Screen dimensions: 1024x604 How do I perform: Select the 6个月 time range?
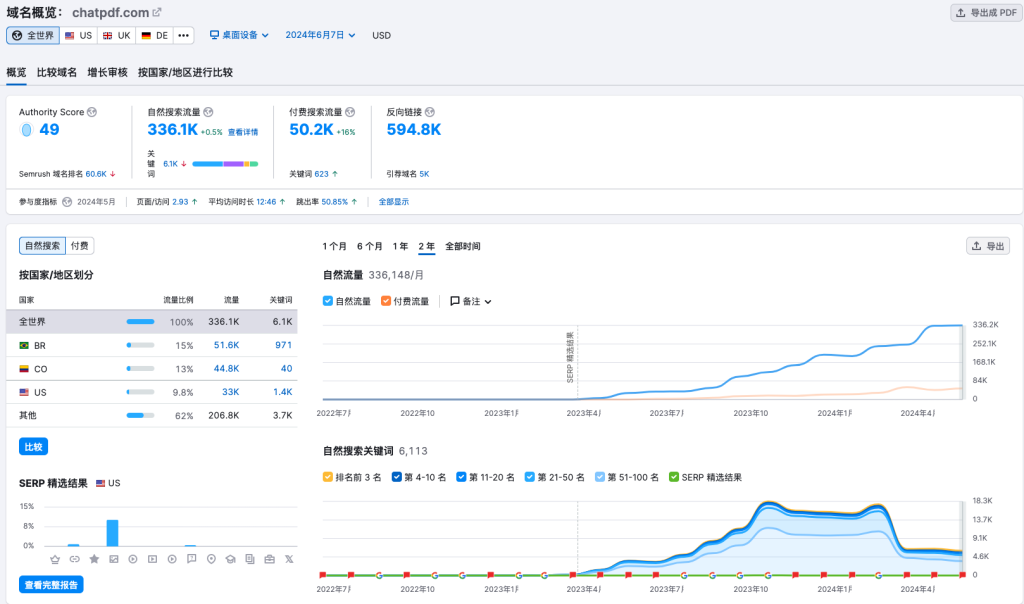pyautogui.click(x=370, y=246)
